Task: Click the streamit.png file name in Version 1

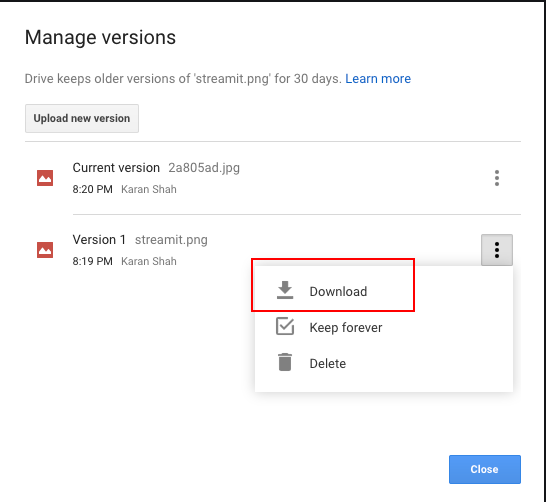Action: tap(171, 240)
